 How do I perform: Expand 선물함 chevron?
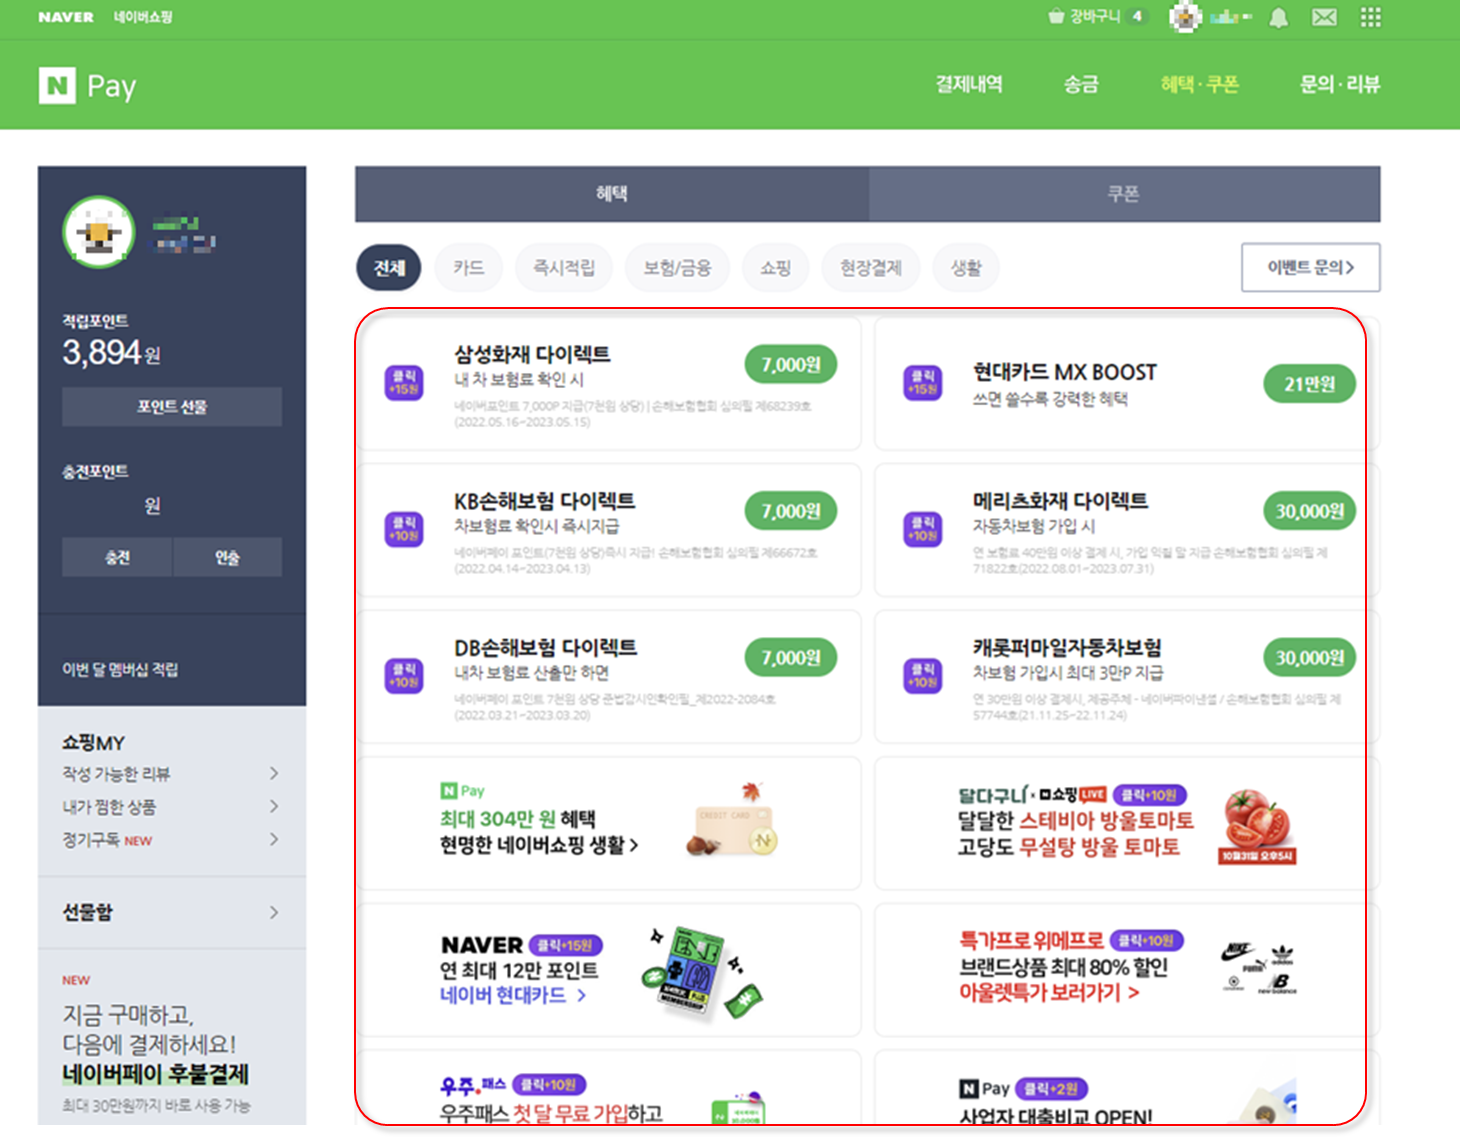click(273, 913)
